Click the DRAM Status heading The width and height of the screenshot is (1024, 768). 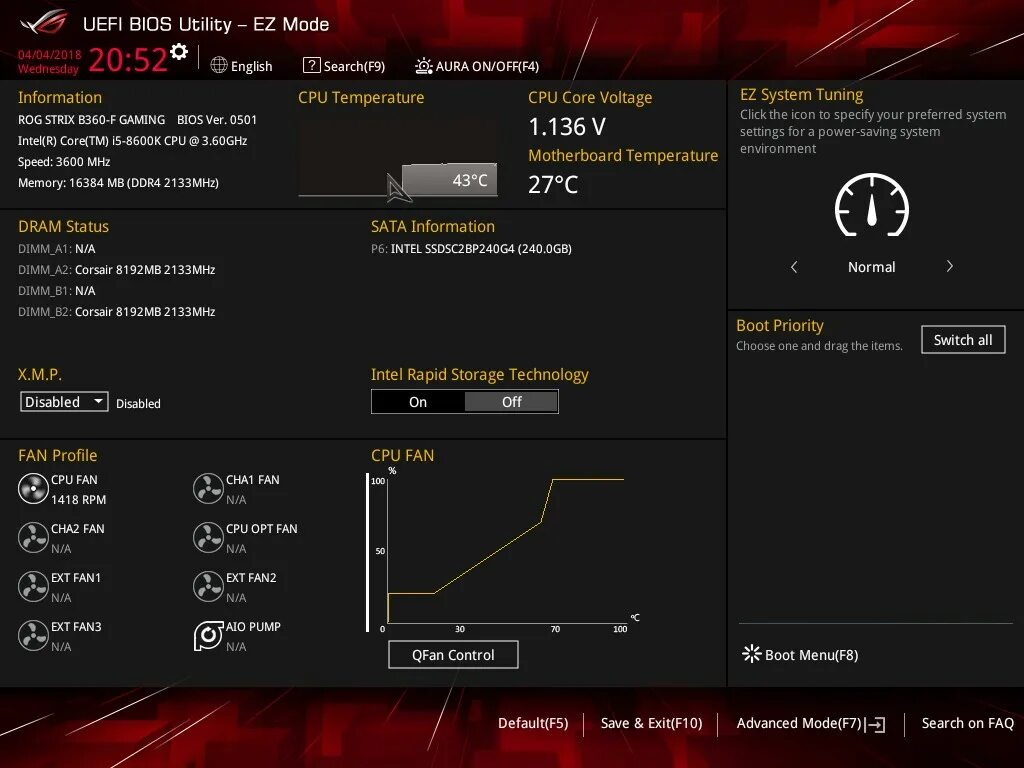tap(63, 227)
